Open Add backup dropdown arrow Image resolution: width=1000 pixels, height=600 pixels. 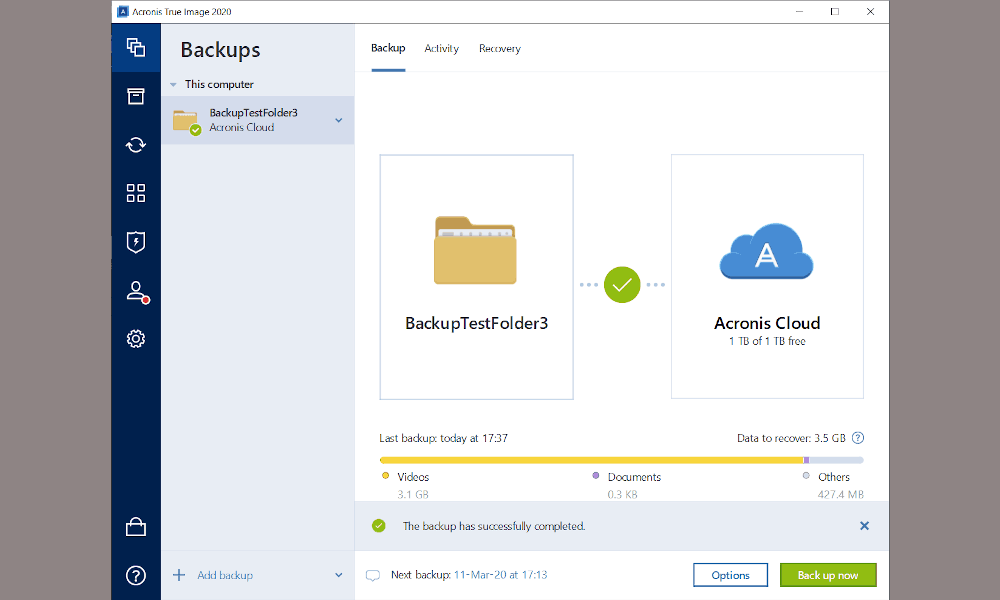pos(339,575)
